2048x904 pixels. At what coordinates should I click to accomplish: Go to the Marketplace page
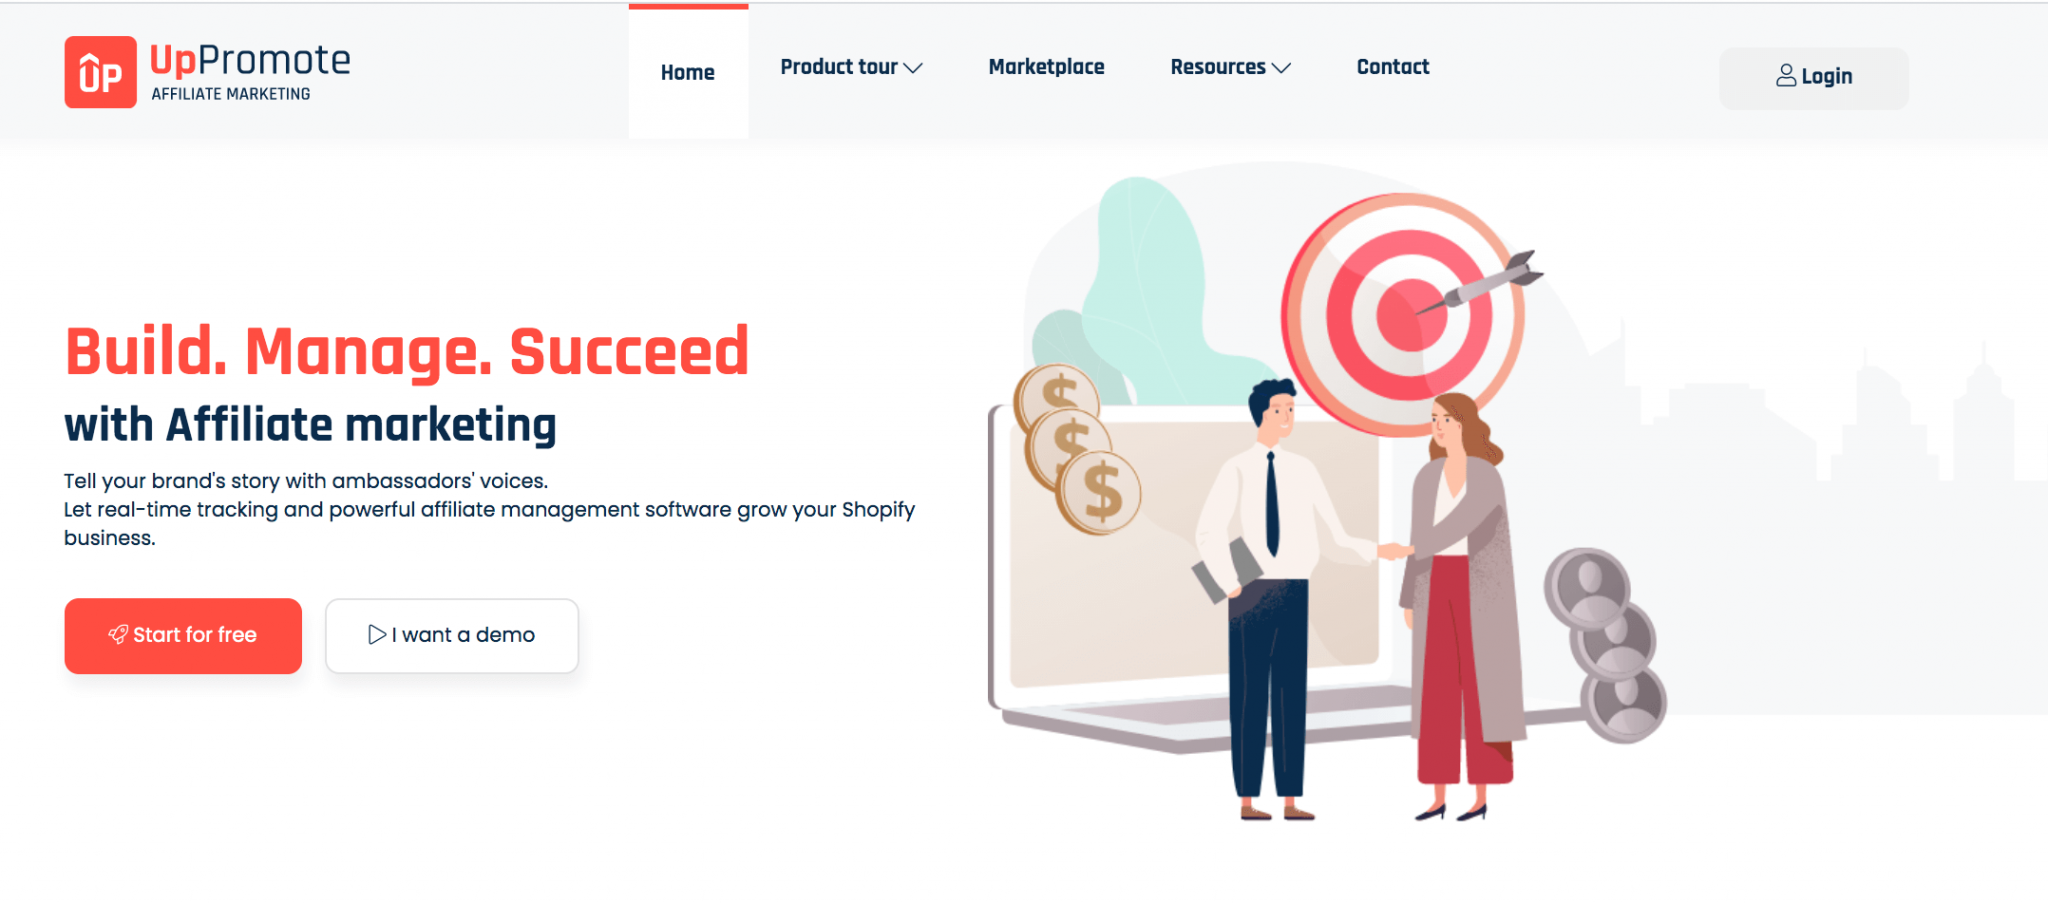(x=1046, y=67)
